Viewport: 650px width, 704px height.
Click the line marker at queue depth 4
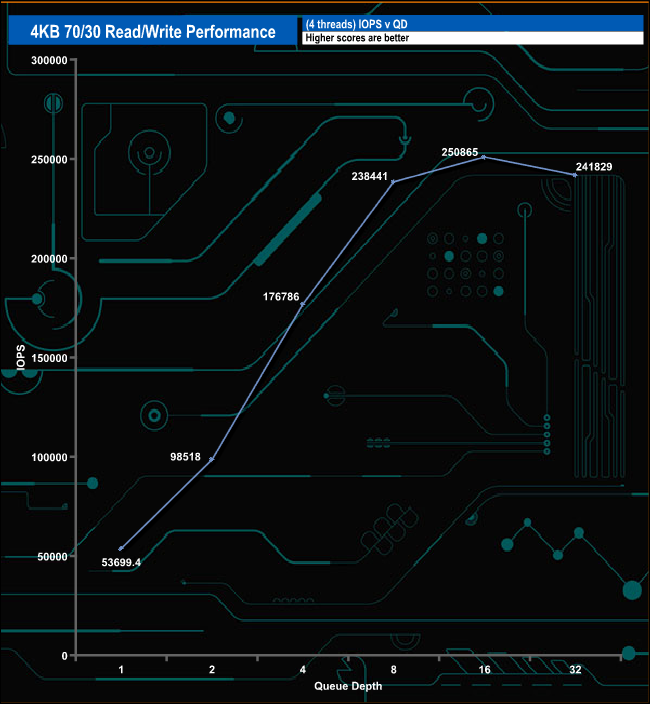coord(303,304)
